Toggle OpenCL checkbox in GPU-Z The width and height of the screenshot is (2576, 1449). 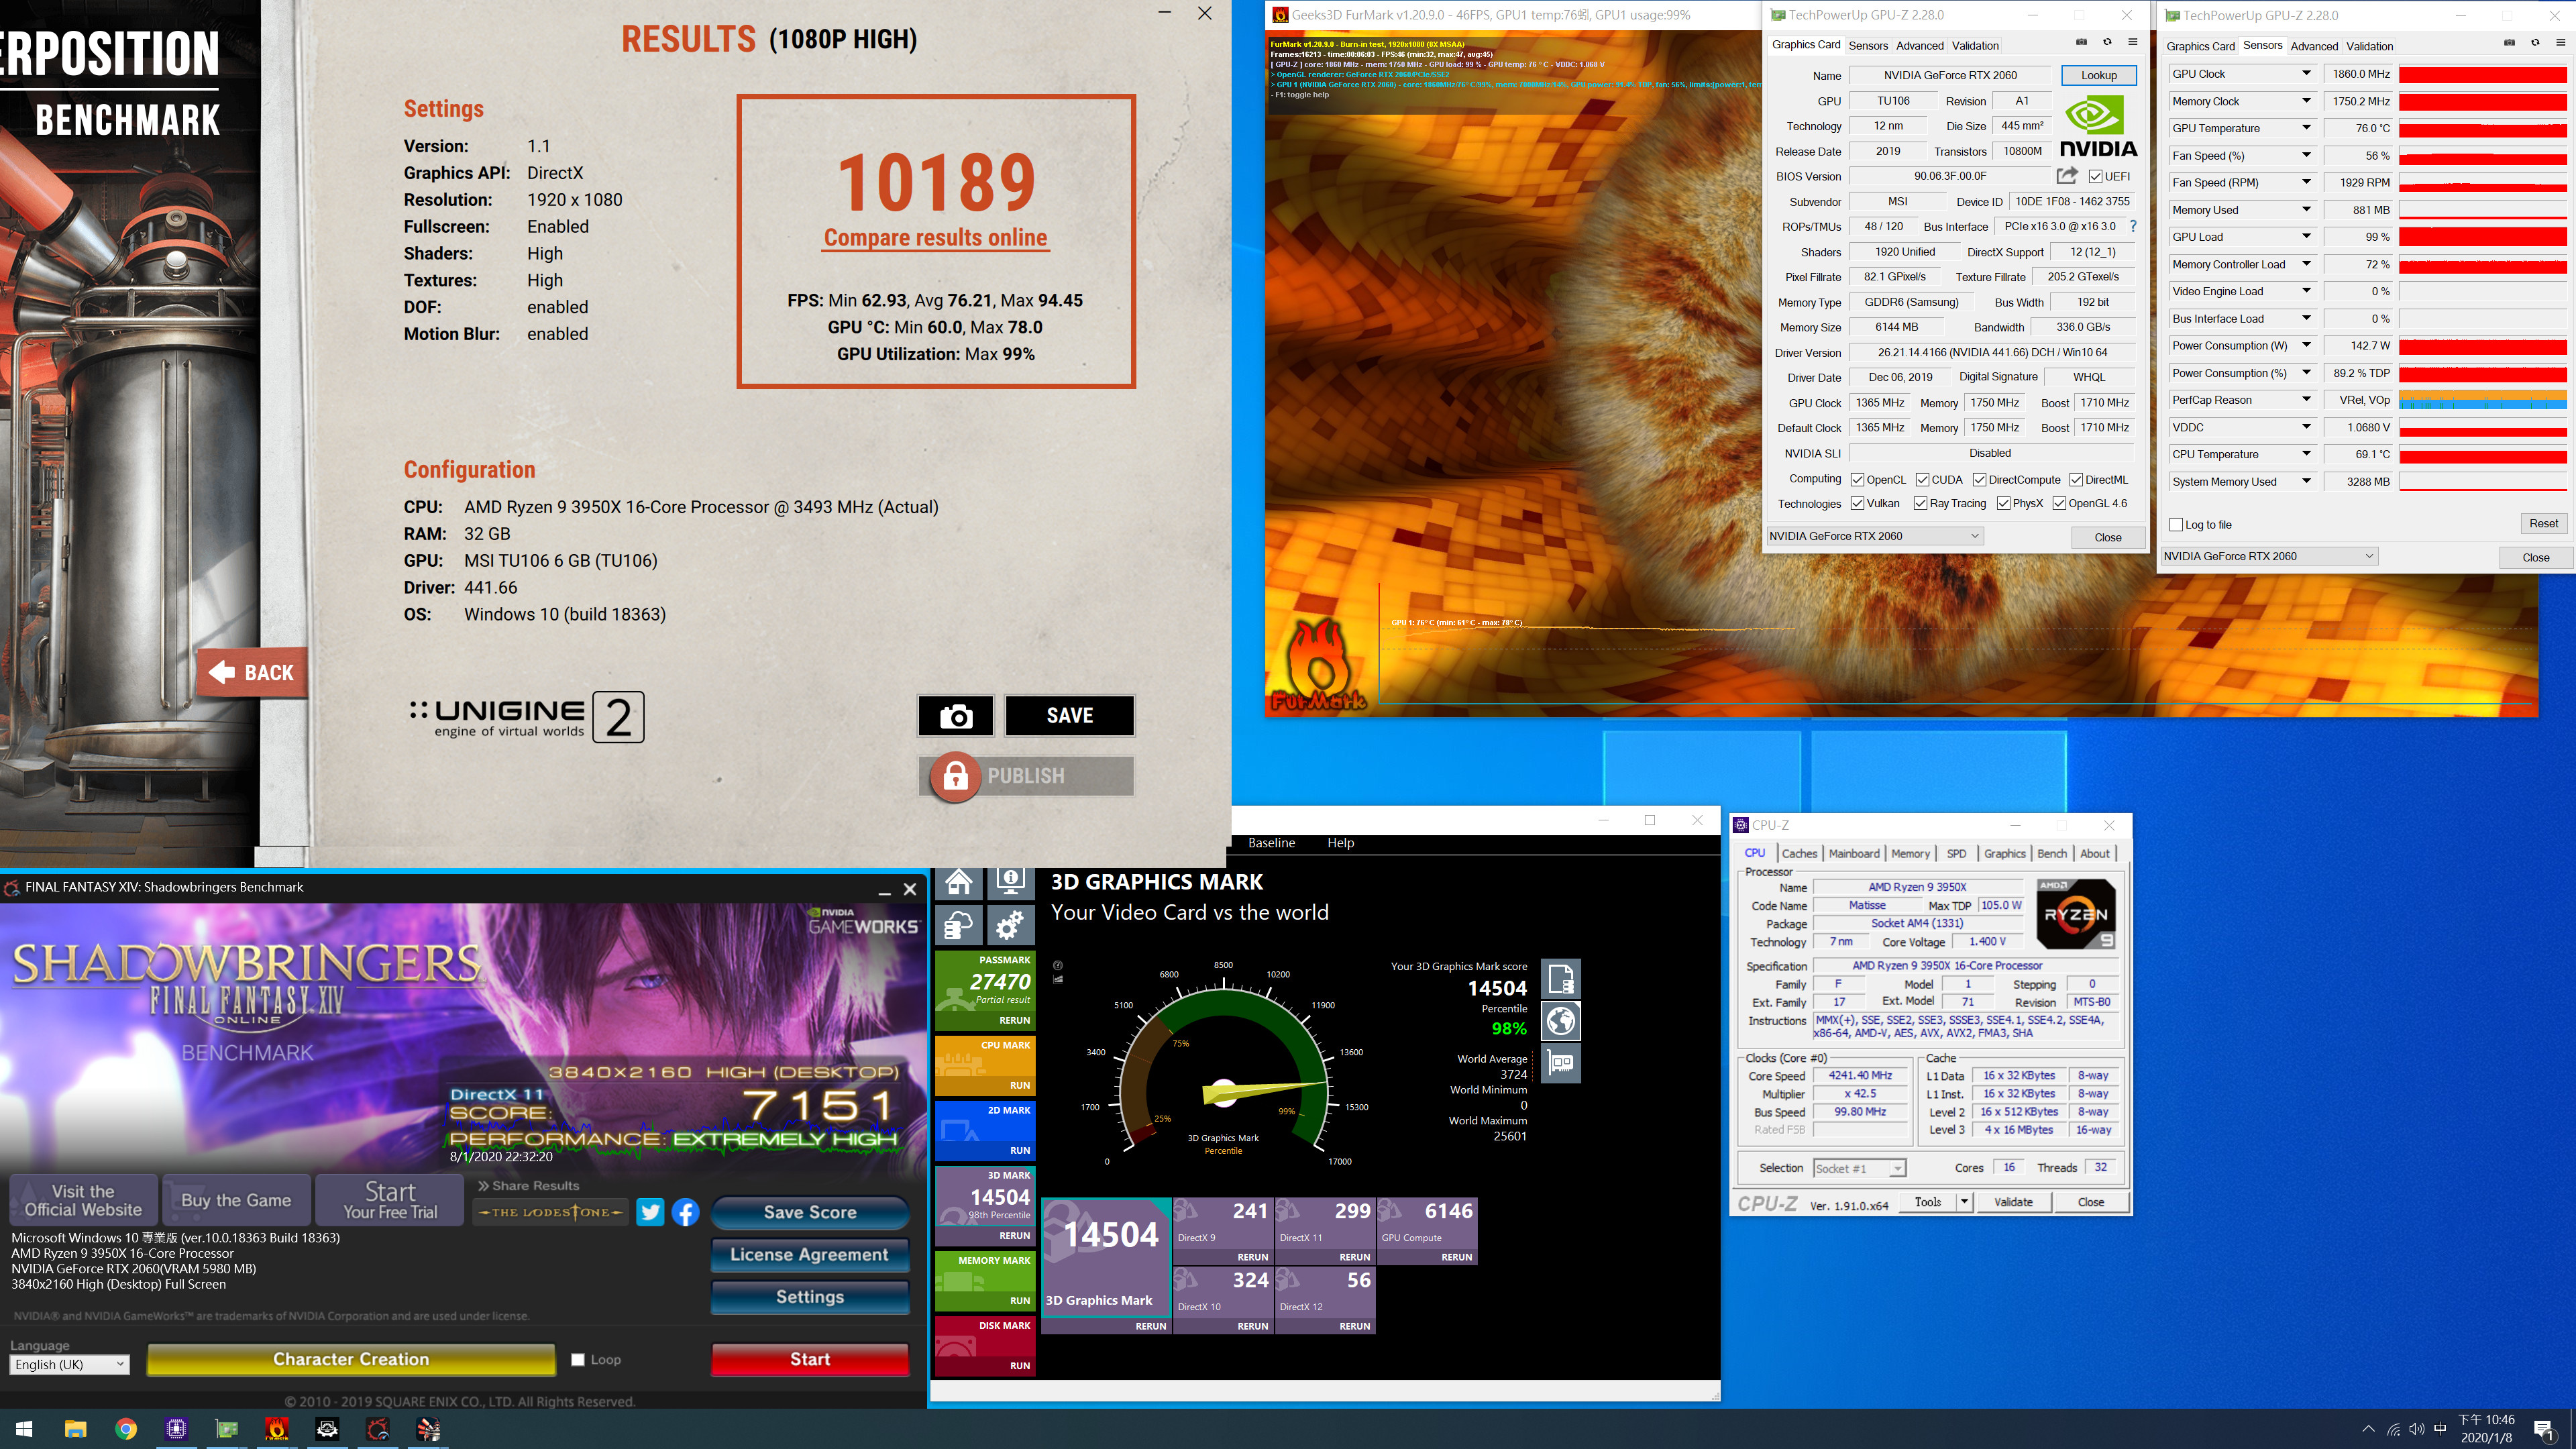[1857, 480]
